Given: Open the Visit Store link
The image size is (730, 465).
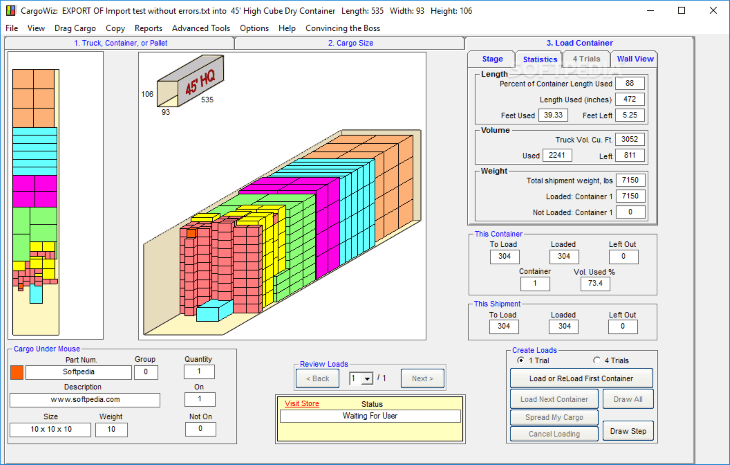Looking at the screenshot, I should 302,404.
